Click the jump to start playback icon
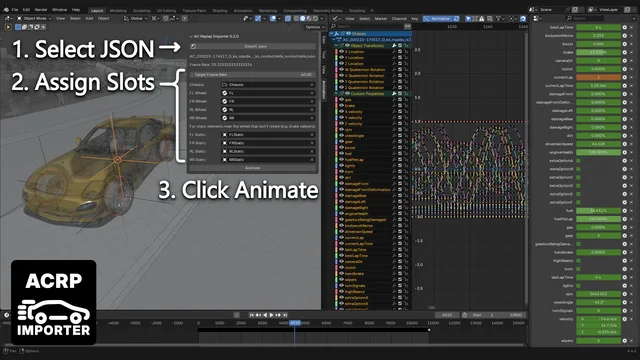Viewport: 640px width, 360px height. tap(252, 315)
